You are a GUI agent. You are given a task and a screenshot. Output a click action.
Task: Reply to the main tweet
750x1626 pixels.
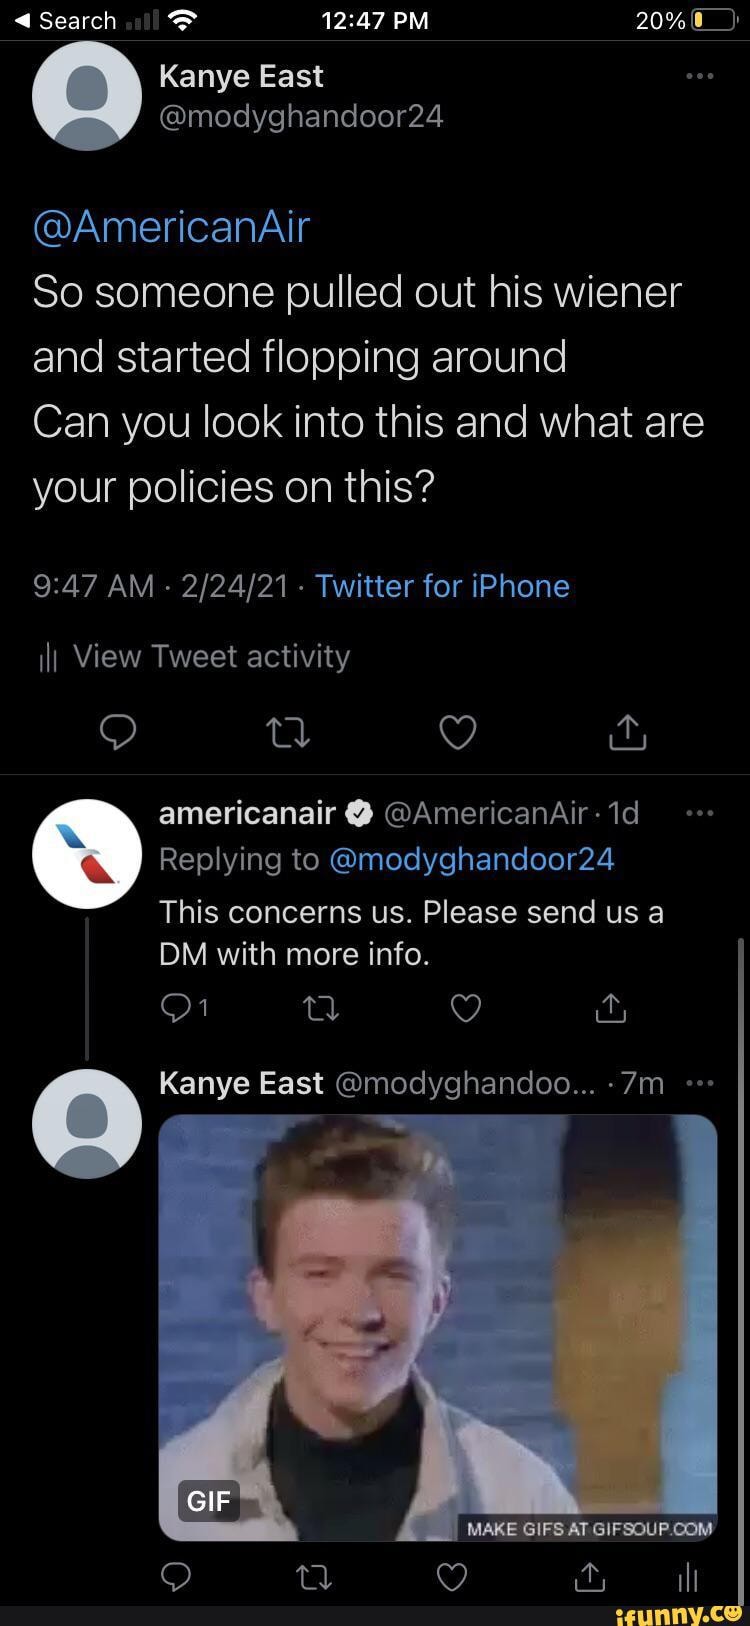pyautogui.click(x=118, y=733)
